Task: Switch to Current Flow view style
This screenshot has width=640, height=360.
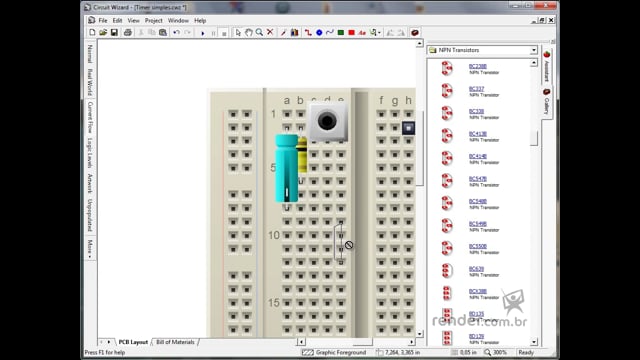Action: 90,117
